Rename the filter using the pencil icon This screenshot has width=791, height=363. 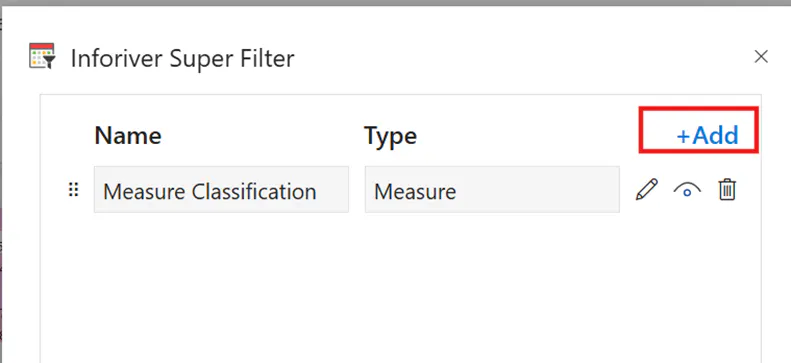(647, 190)
